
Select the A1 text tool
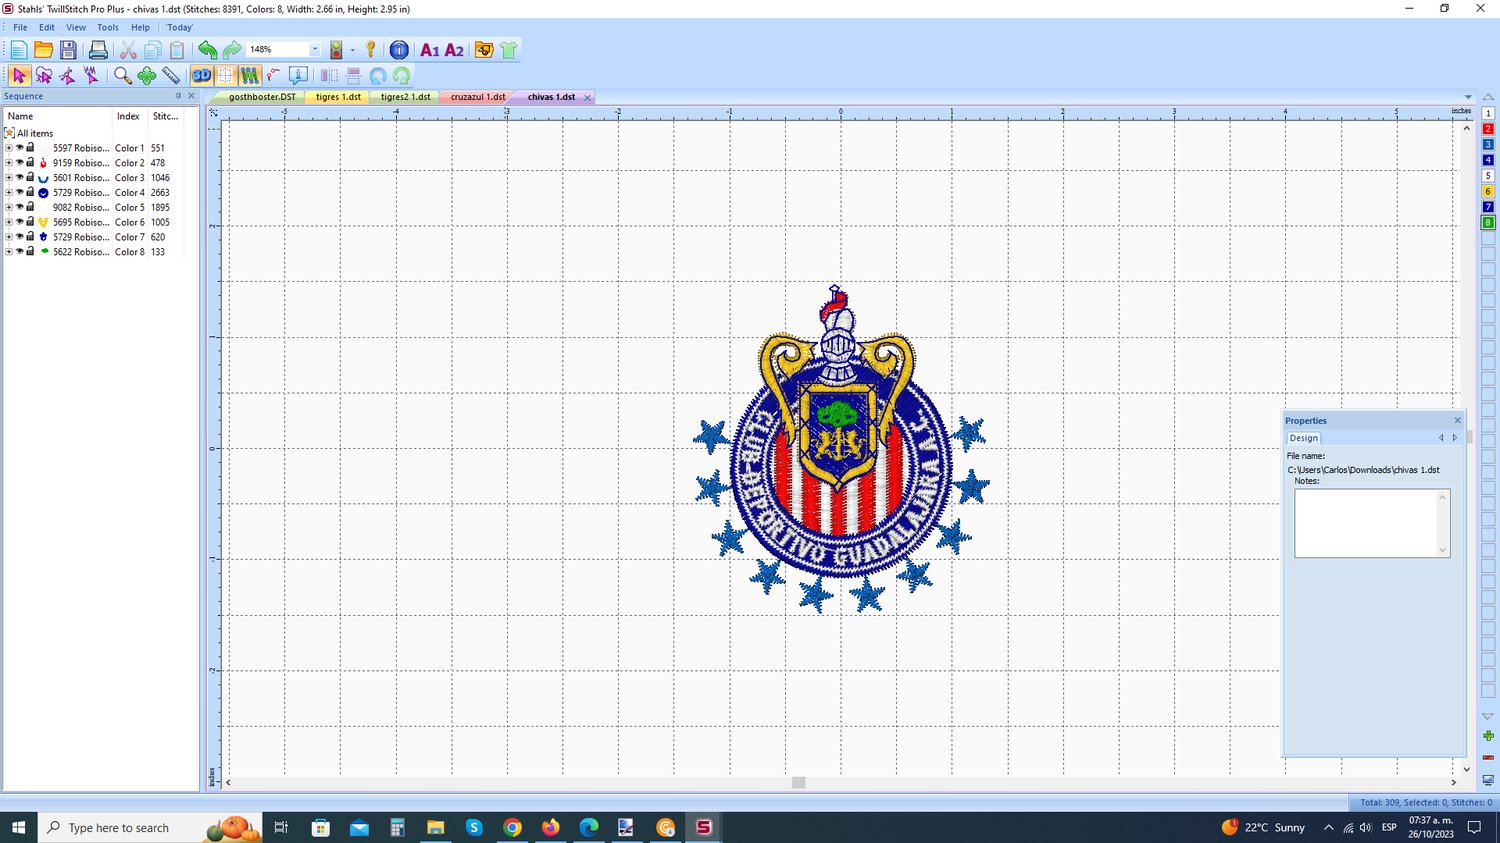(x=430, y=50)
